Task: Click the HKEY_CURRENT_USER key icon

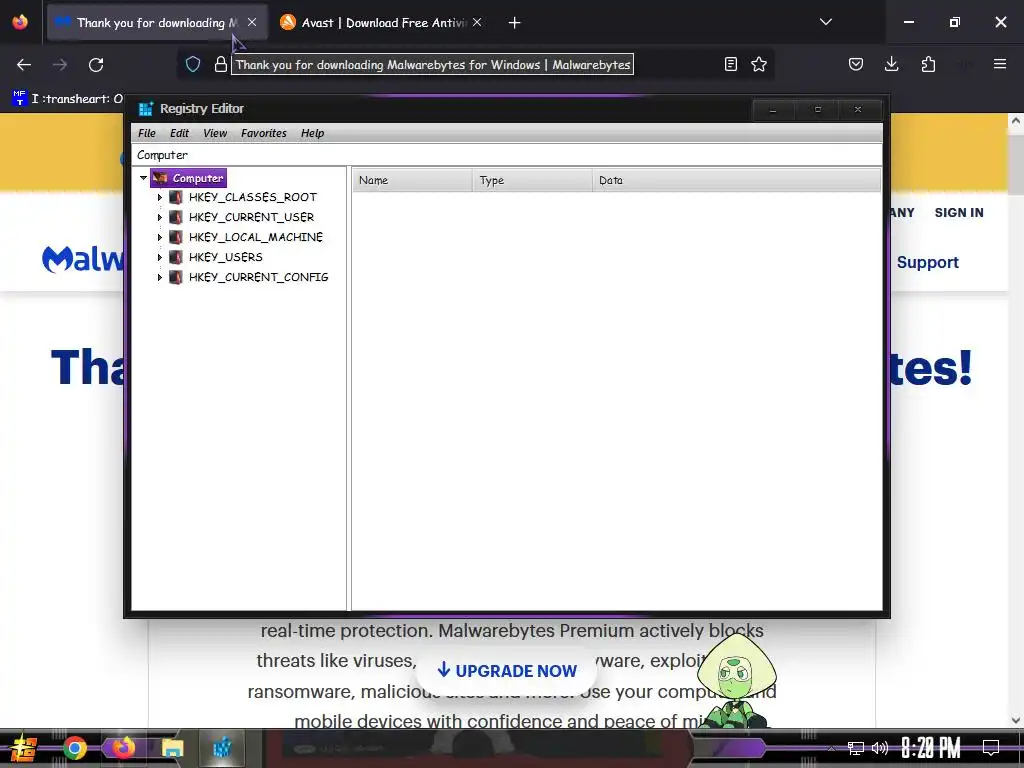Action: tap(175, 217)
